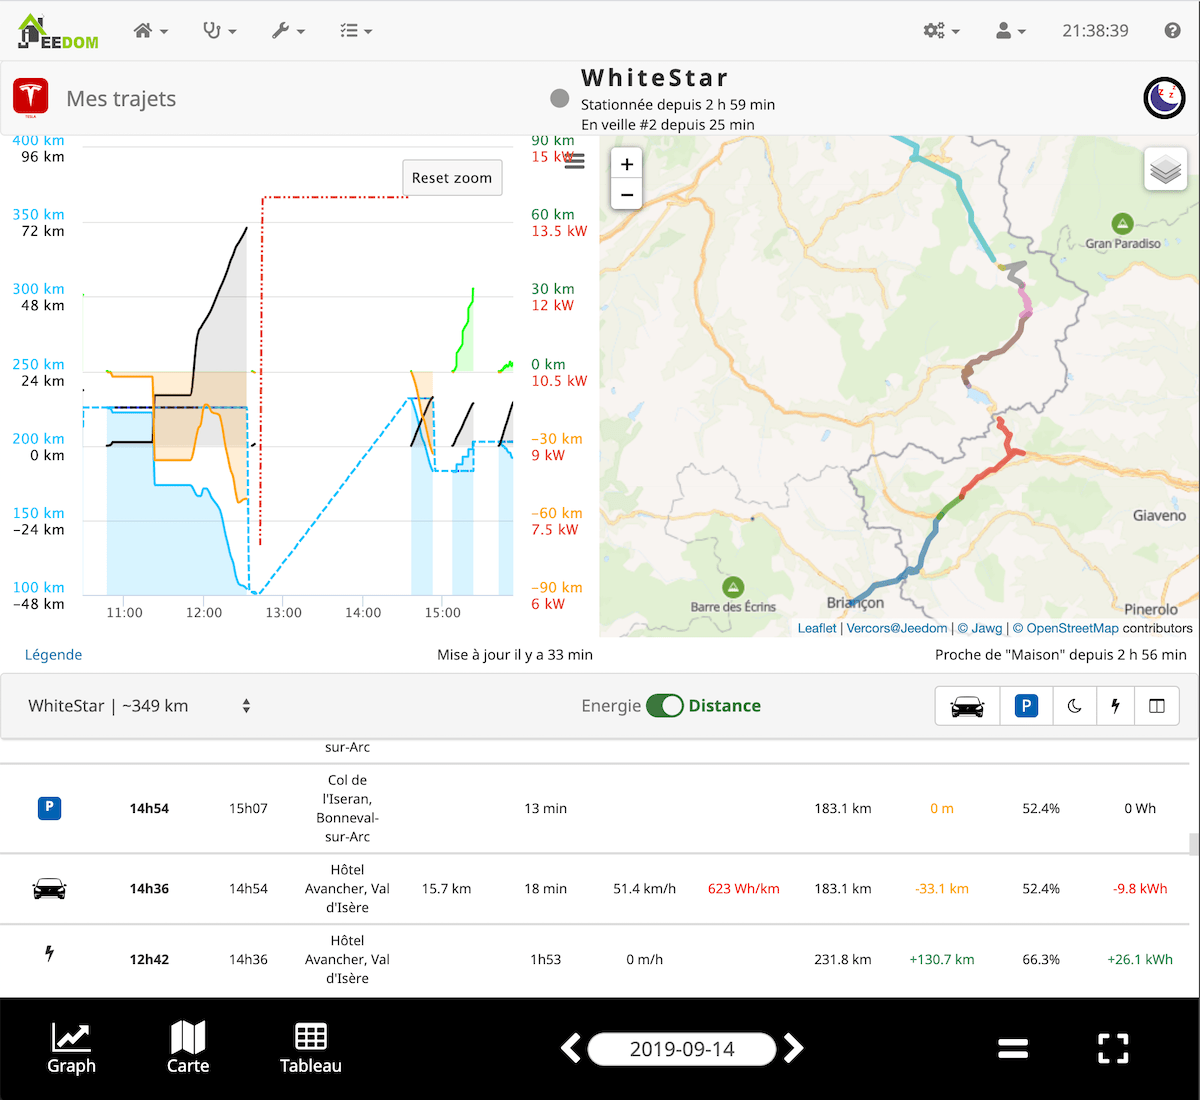Screen dimensions: 1200x1100
Task: Switch to the Tableau view
Action: click(310, 1048)
